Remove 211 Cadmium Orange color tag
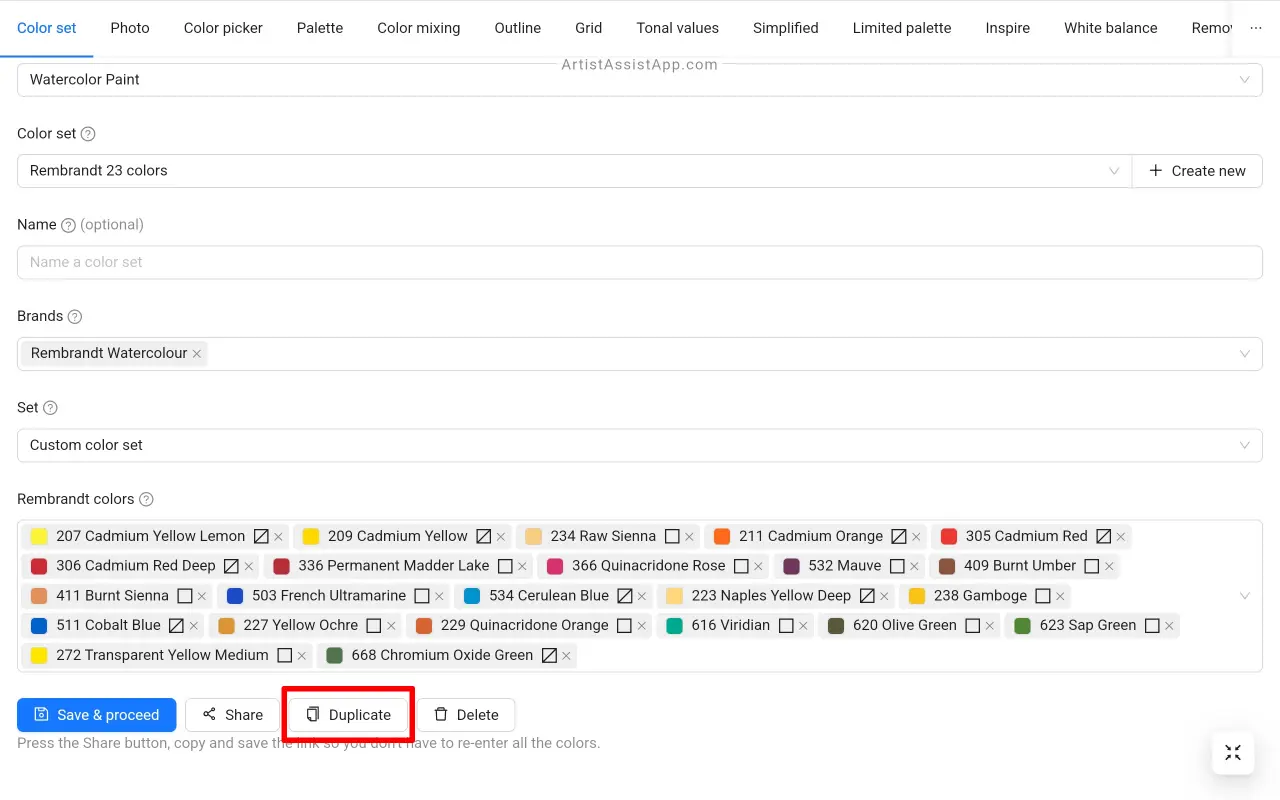This screenshot has width=1280, height=800. coord(916,537)
